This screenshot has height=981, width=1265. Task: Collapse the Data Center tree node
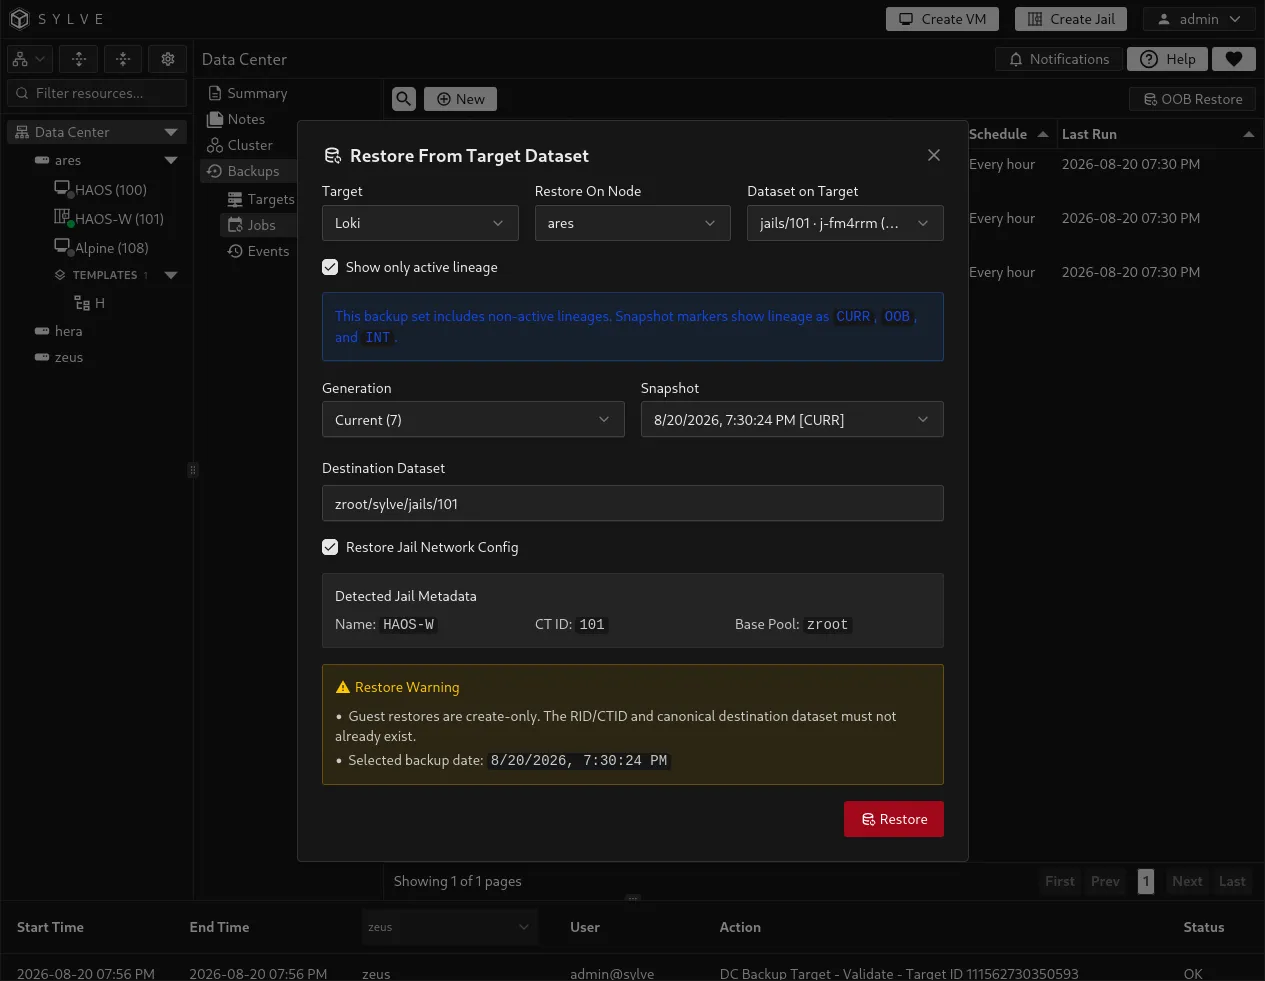point(171,132)
